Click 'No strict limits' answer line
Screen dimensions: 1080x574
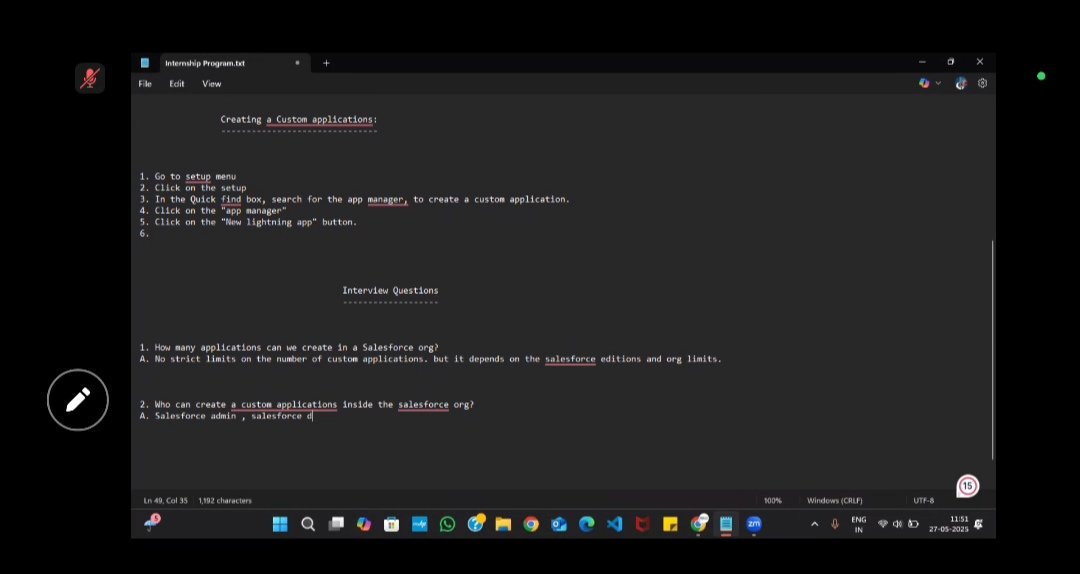pyautogui.click(x=430, y=358)
